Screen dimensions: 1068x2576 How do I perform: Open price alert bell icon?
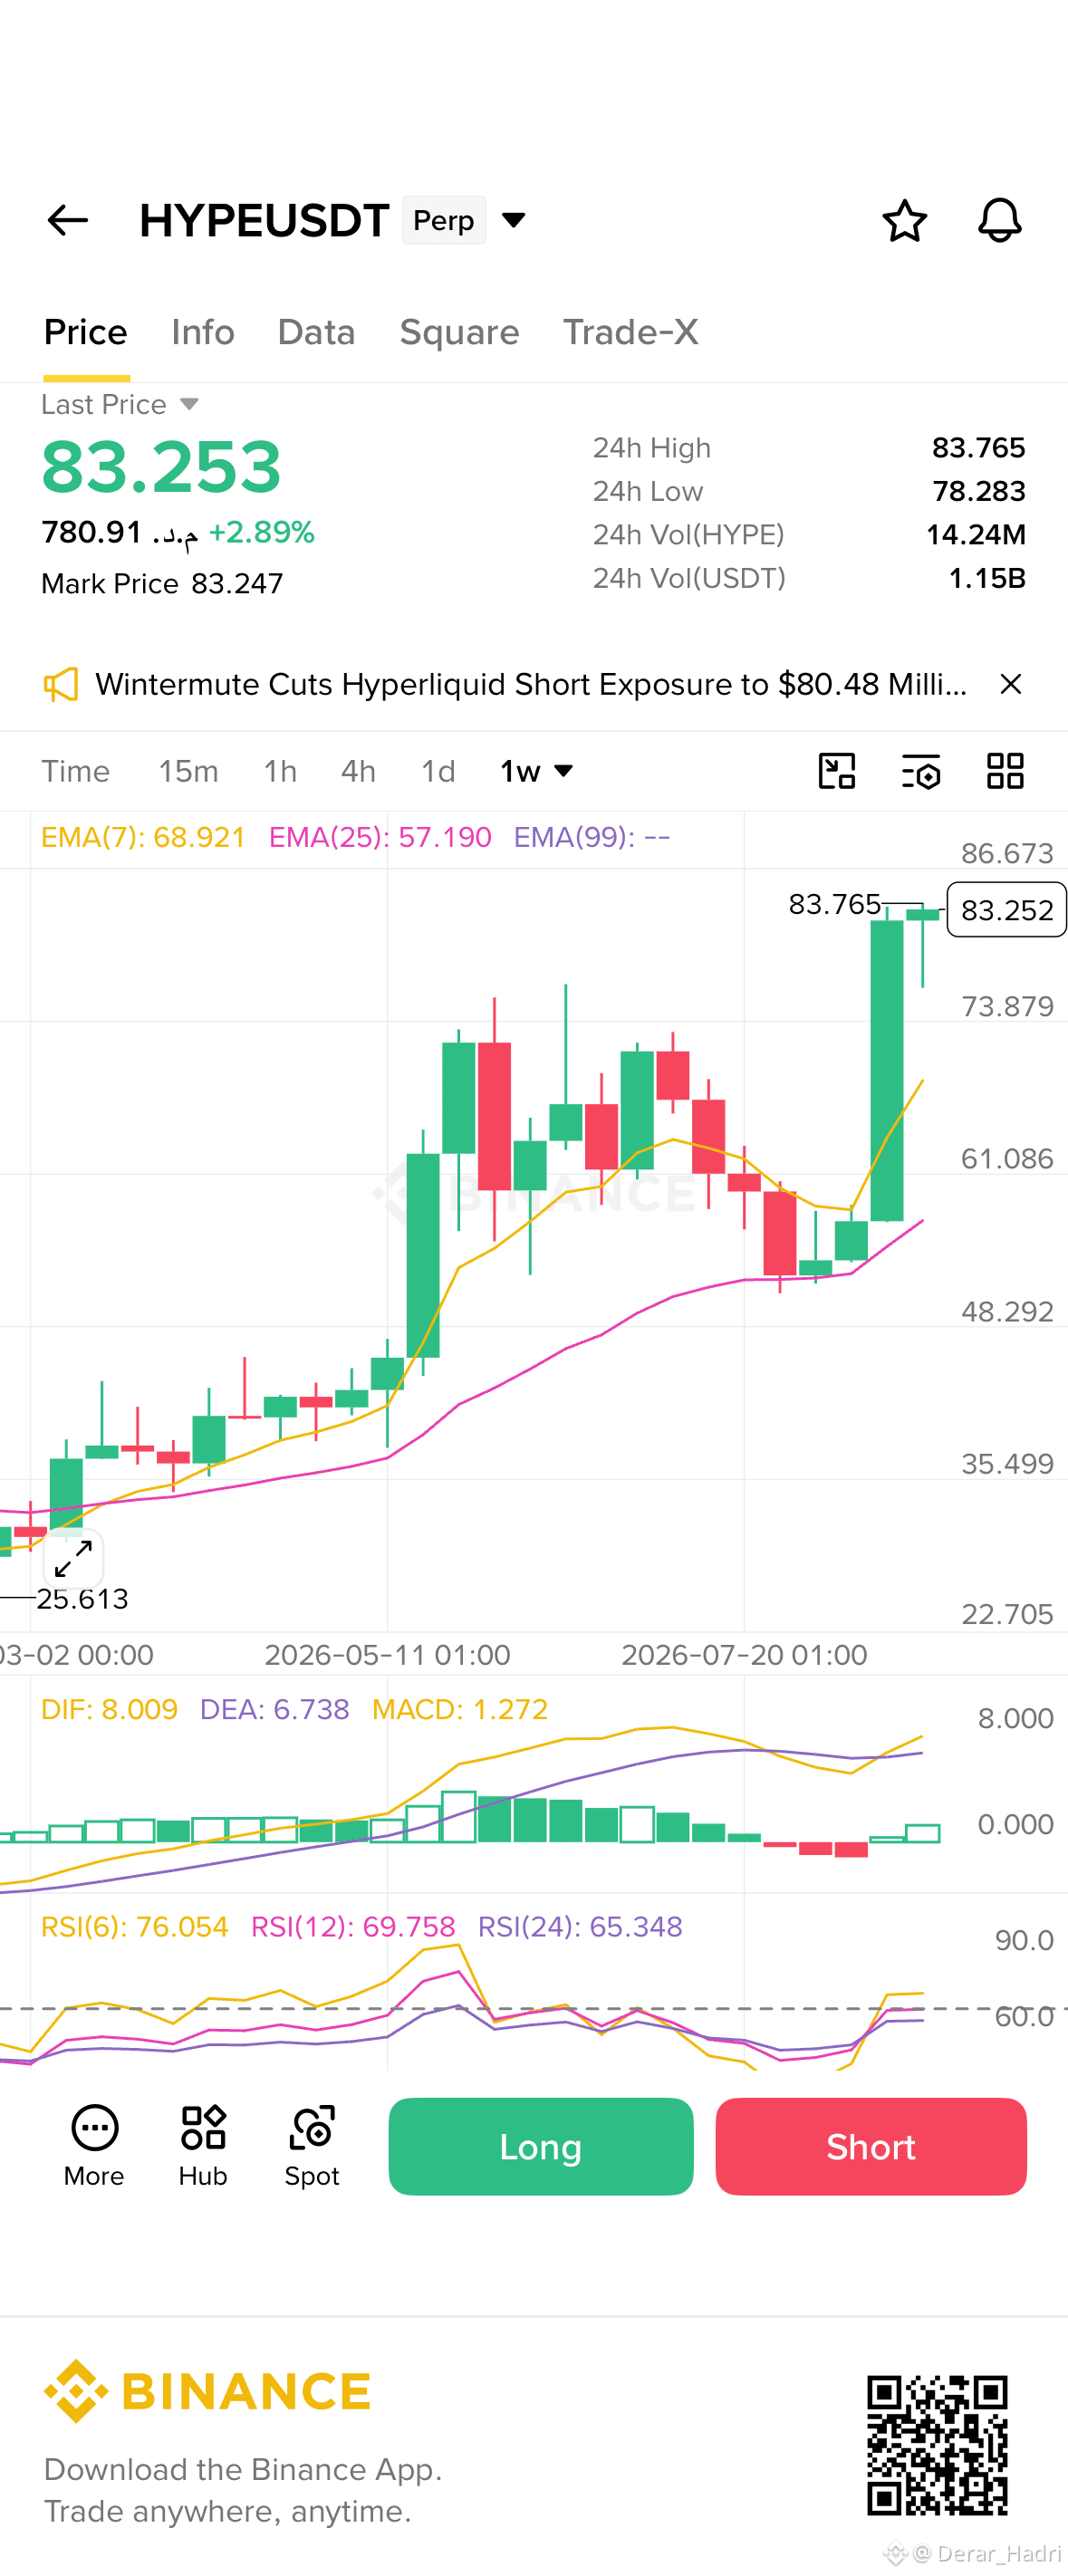pyautogui.click(x=999, y=220)
